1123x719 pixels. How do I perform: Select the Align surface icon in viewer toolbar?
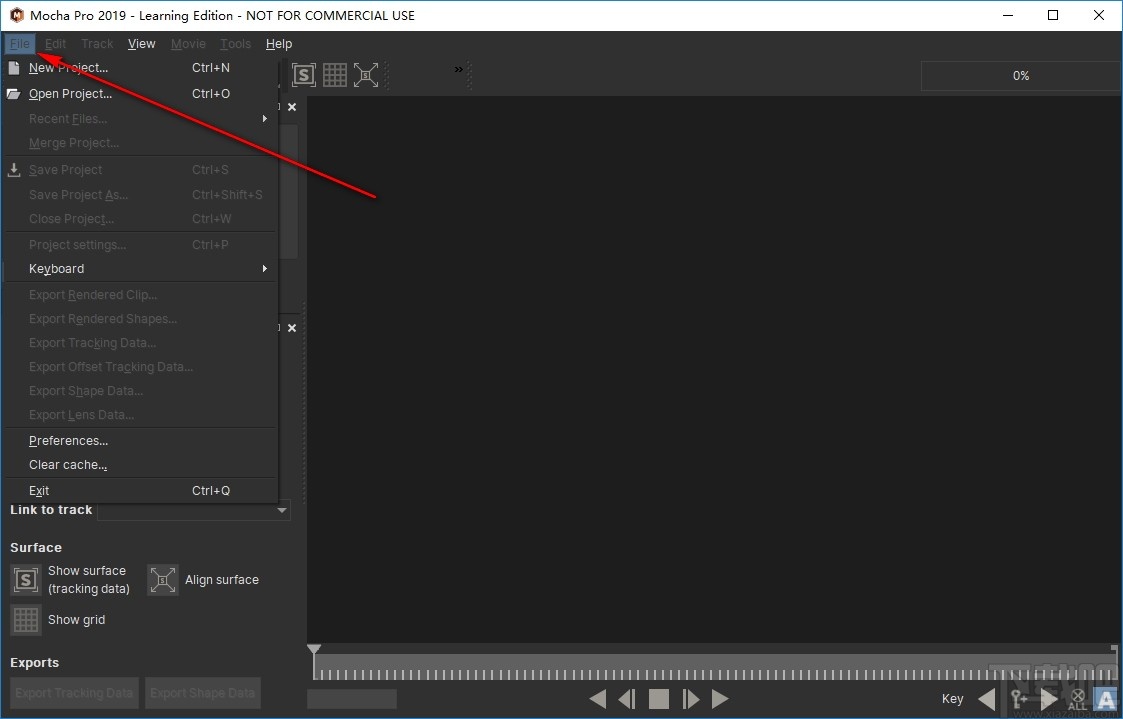[x=366, y=75]
